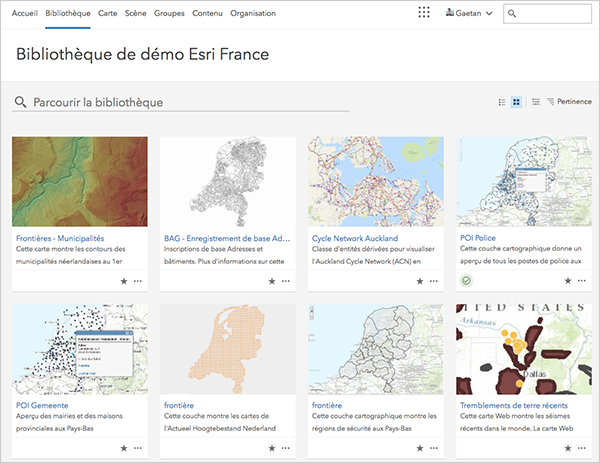
Task: Open the Frontières - Municipalités map thumbnail
Action: 80,182
